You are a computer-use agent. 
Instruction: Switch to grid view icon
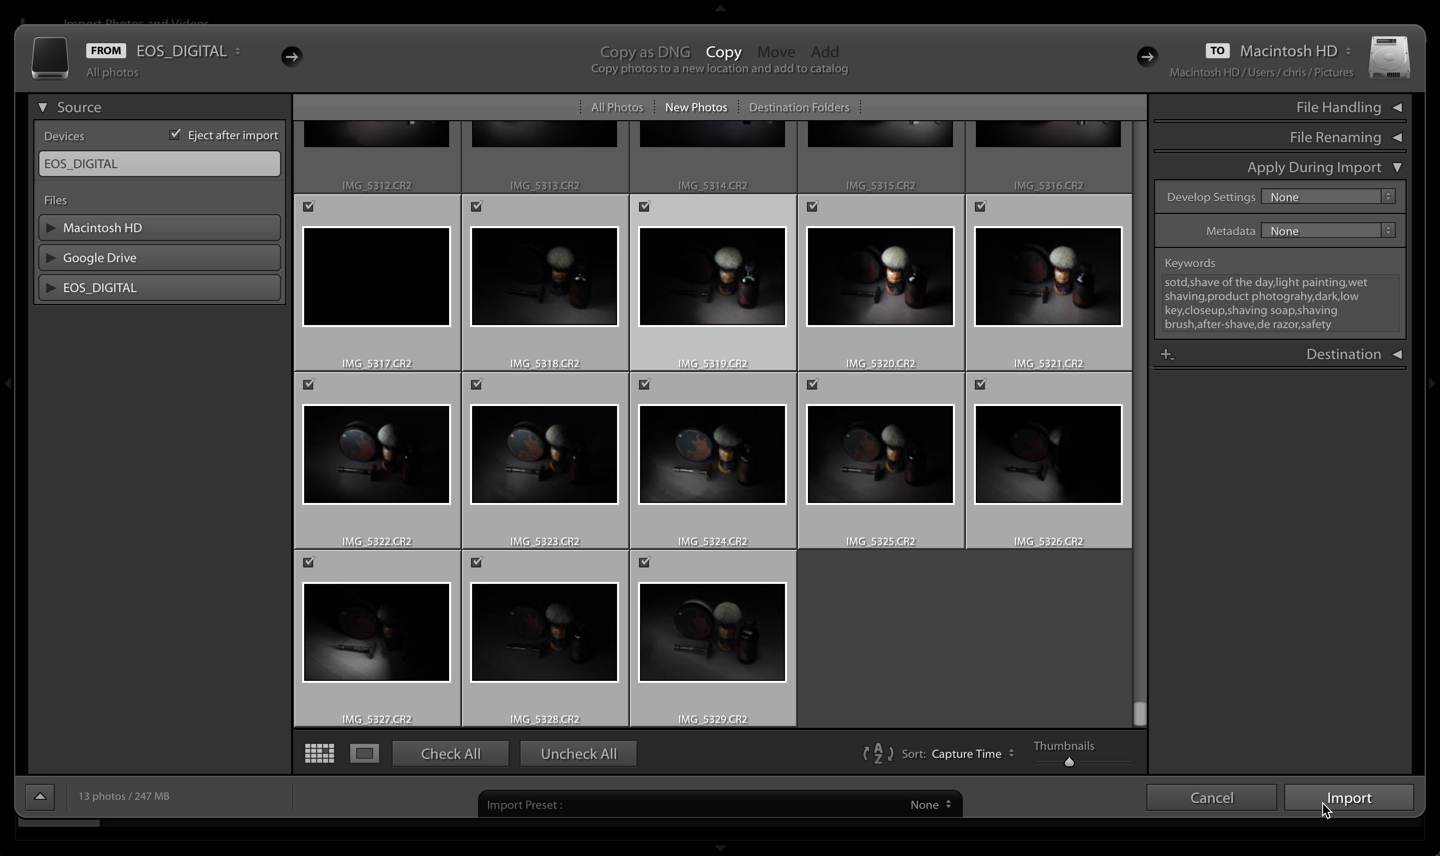[319, 754]
